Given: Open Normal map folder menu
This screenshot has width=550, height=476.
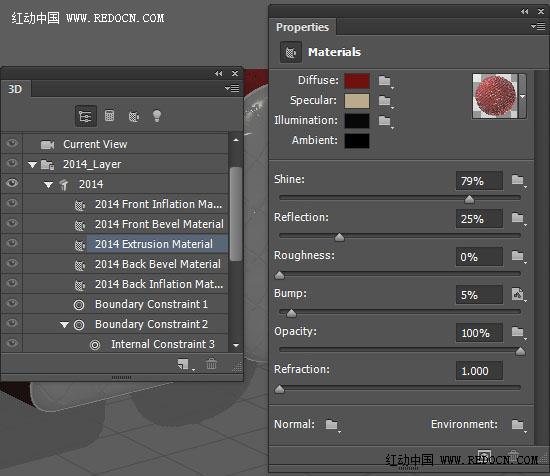Looking at the screenshot, I should coord(332,425).
